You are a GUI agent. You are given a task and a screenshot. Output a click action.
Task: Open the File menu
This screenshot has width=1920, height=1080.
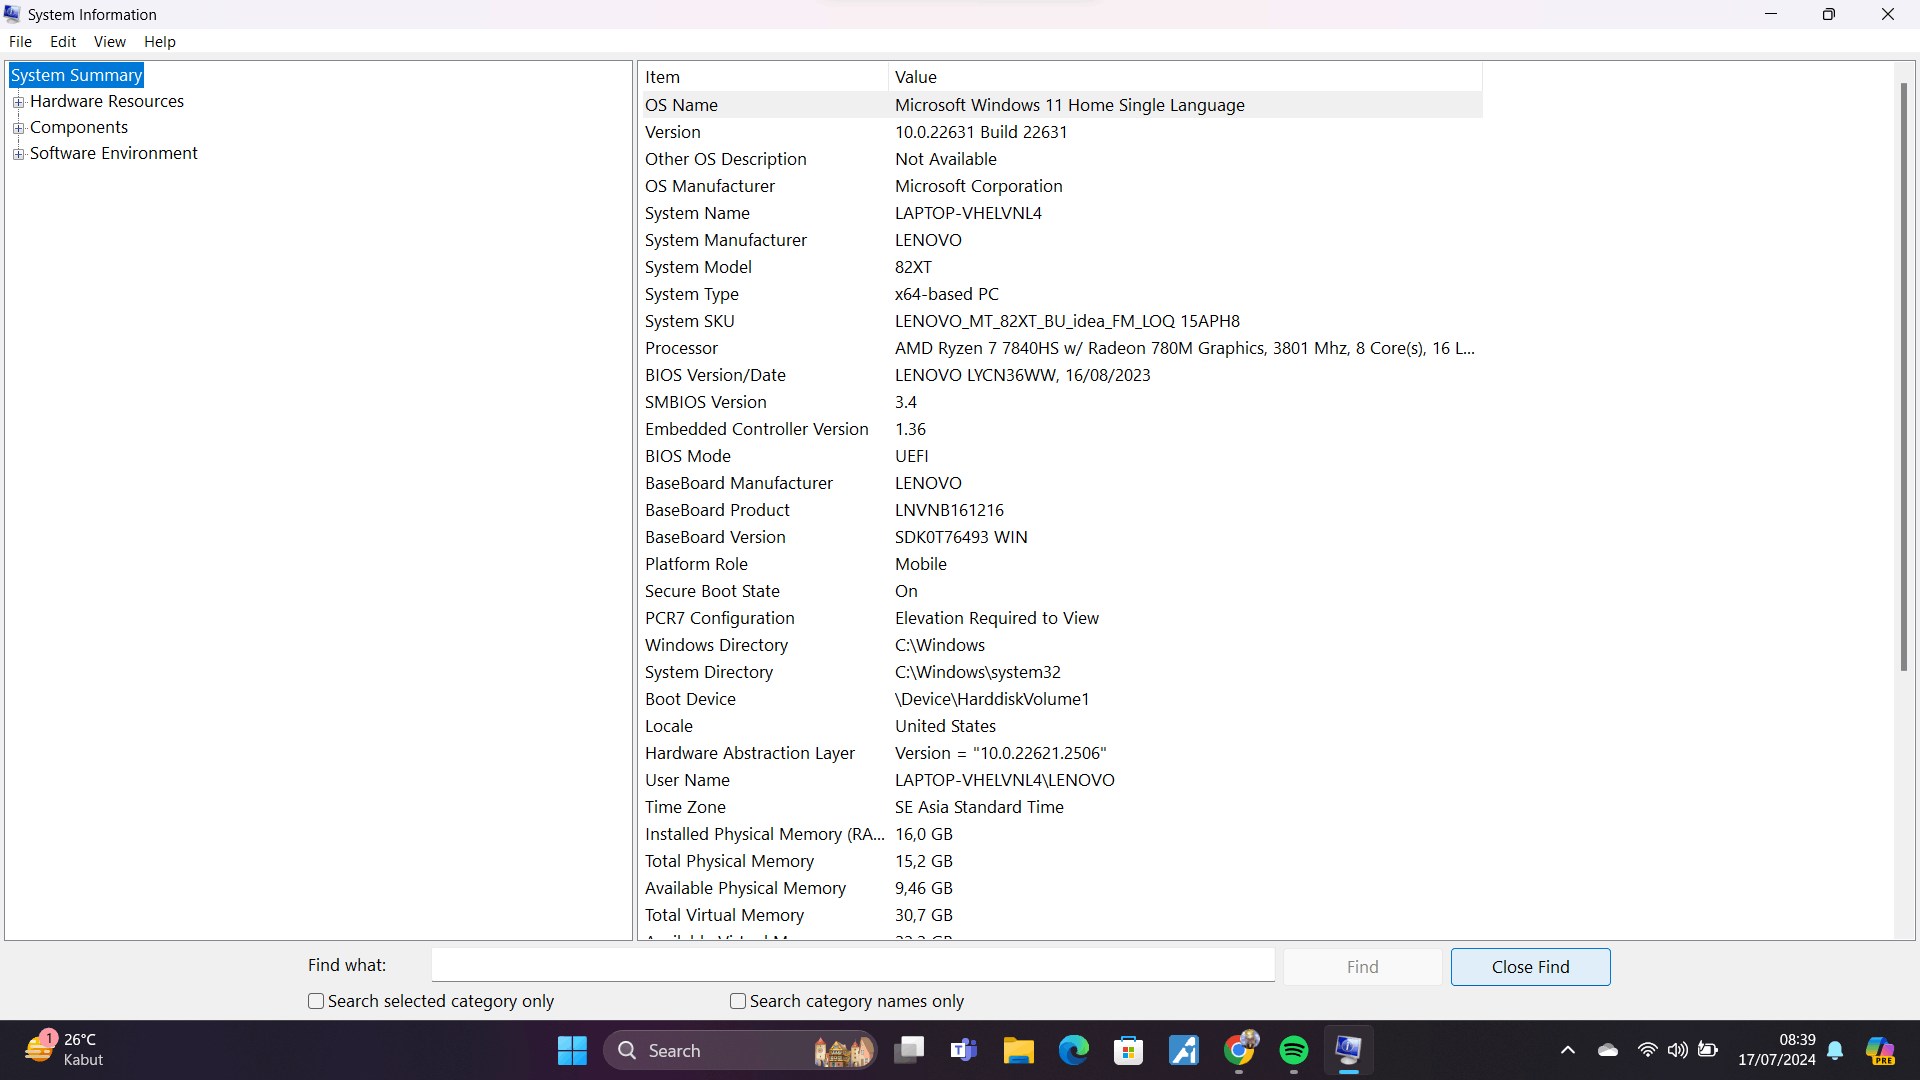20,41
